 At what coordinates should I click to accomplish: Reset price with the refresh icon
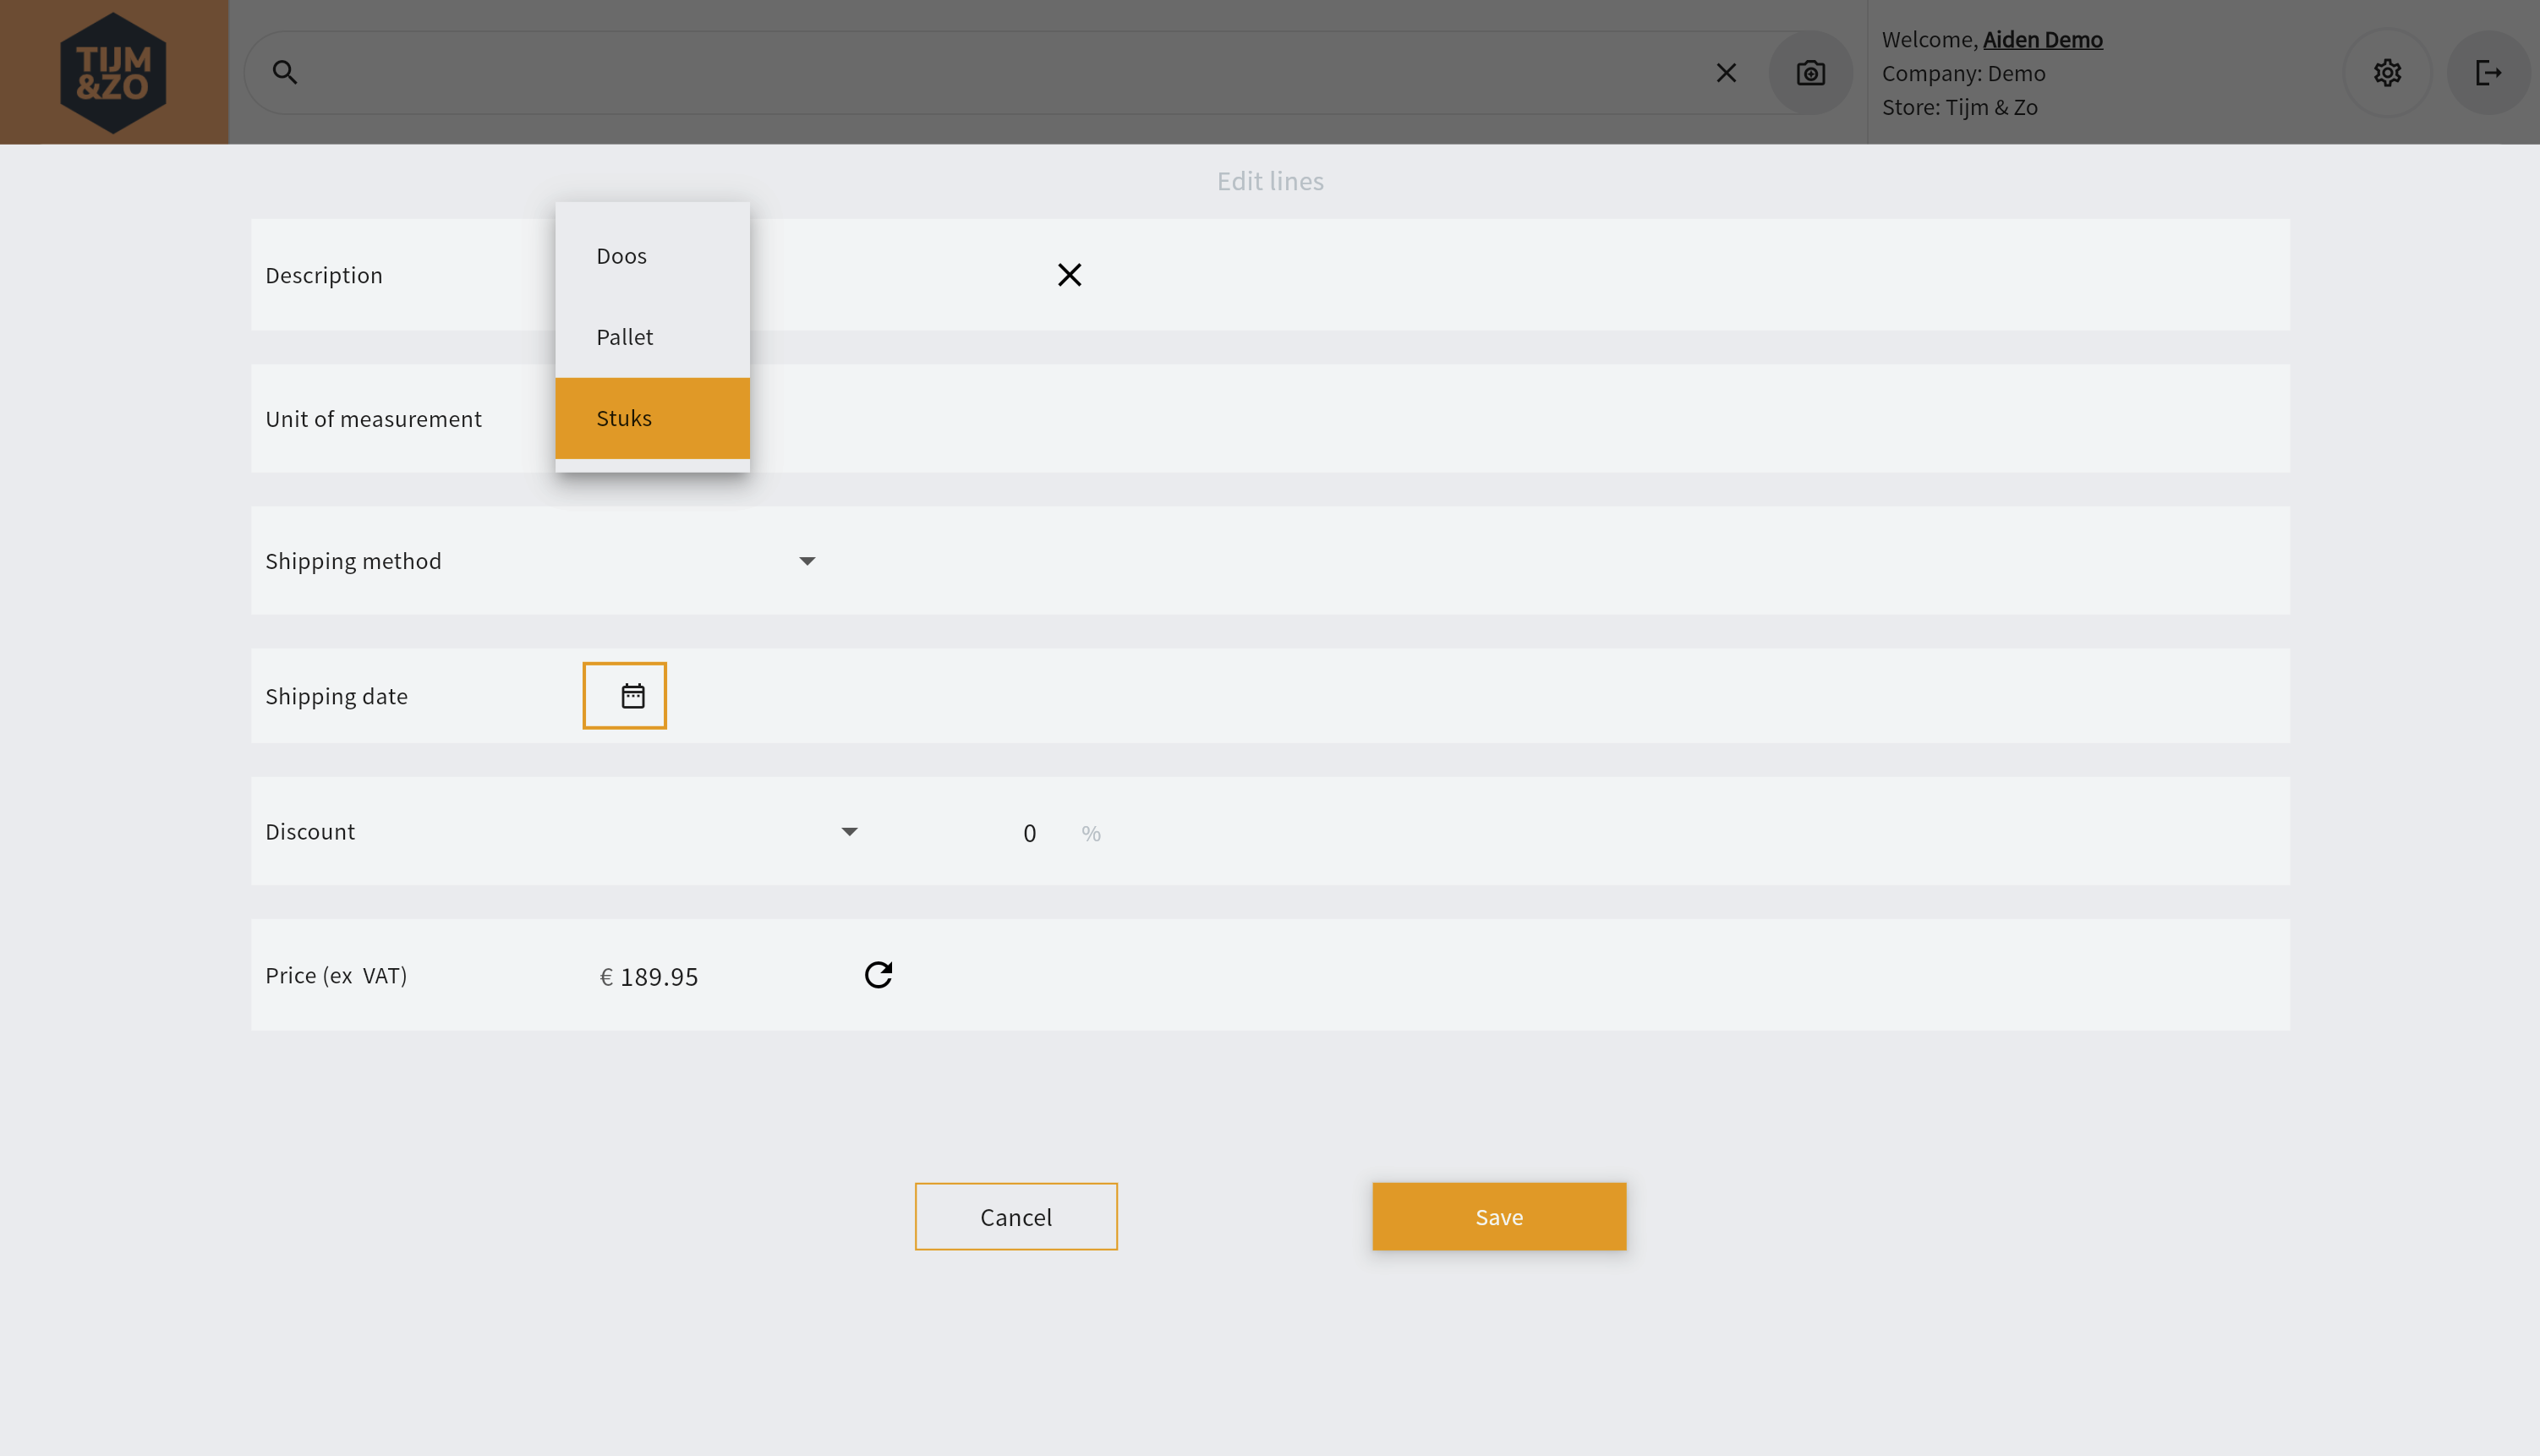point(878,975)
